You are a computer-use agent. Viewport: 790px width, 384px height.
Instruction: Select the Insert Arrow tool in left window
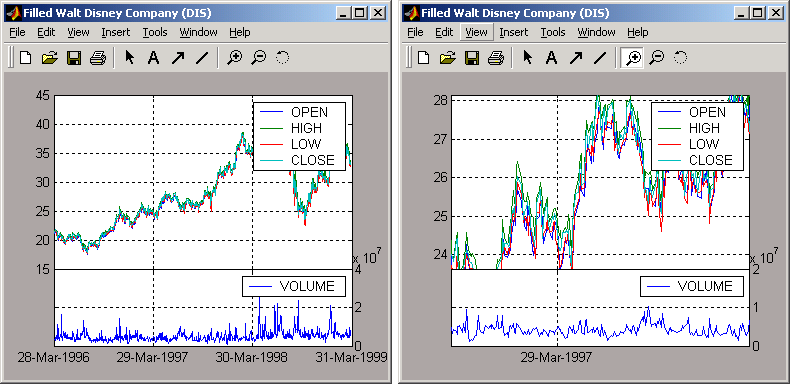pyautogui.click(x=177, y=58)
